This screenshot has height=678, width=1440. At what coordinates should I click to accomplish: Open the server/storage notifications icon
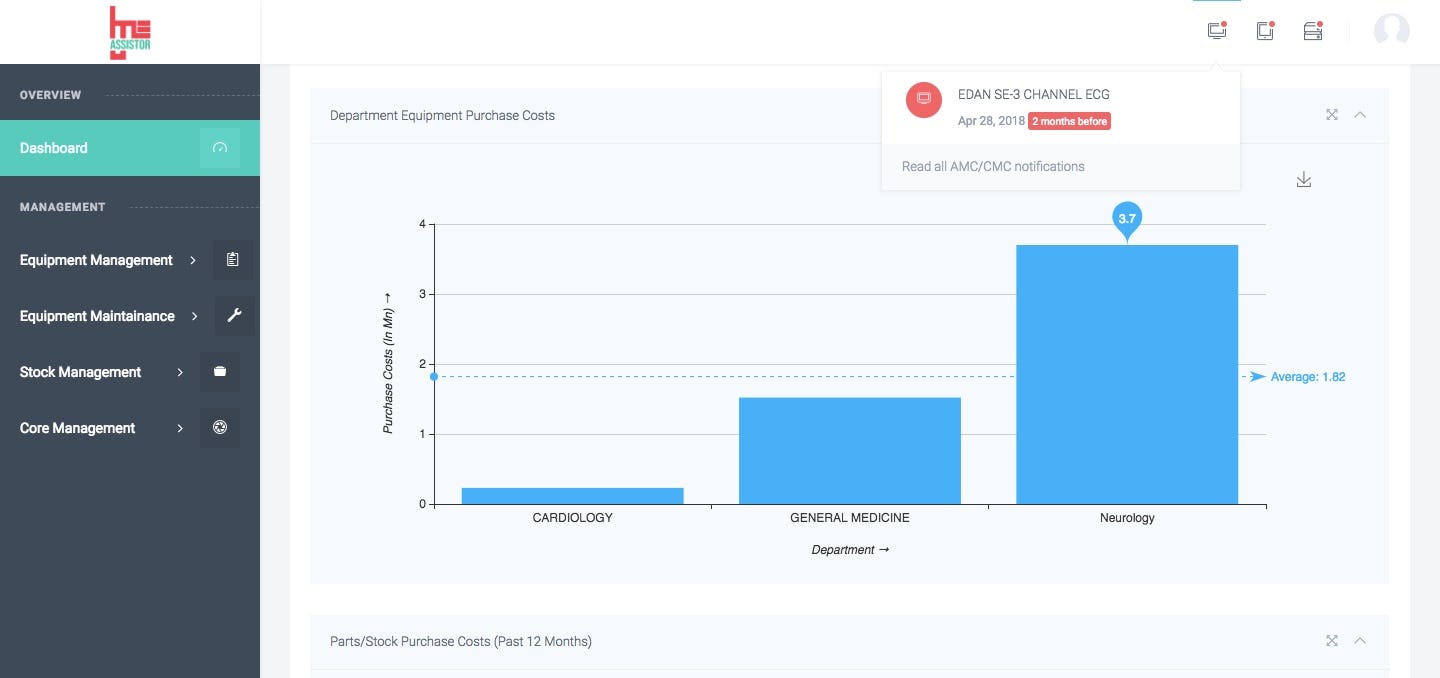[1313, 31]
